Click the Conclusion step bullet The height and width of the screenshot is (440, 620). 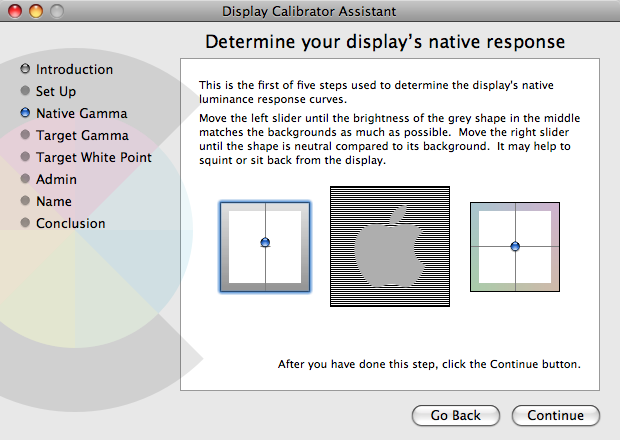(25, 224)
